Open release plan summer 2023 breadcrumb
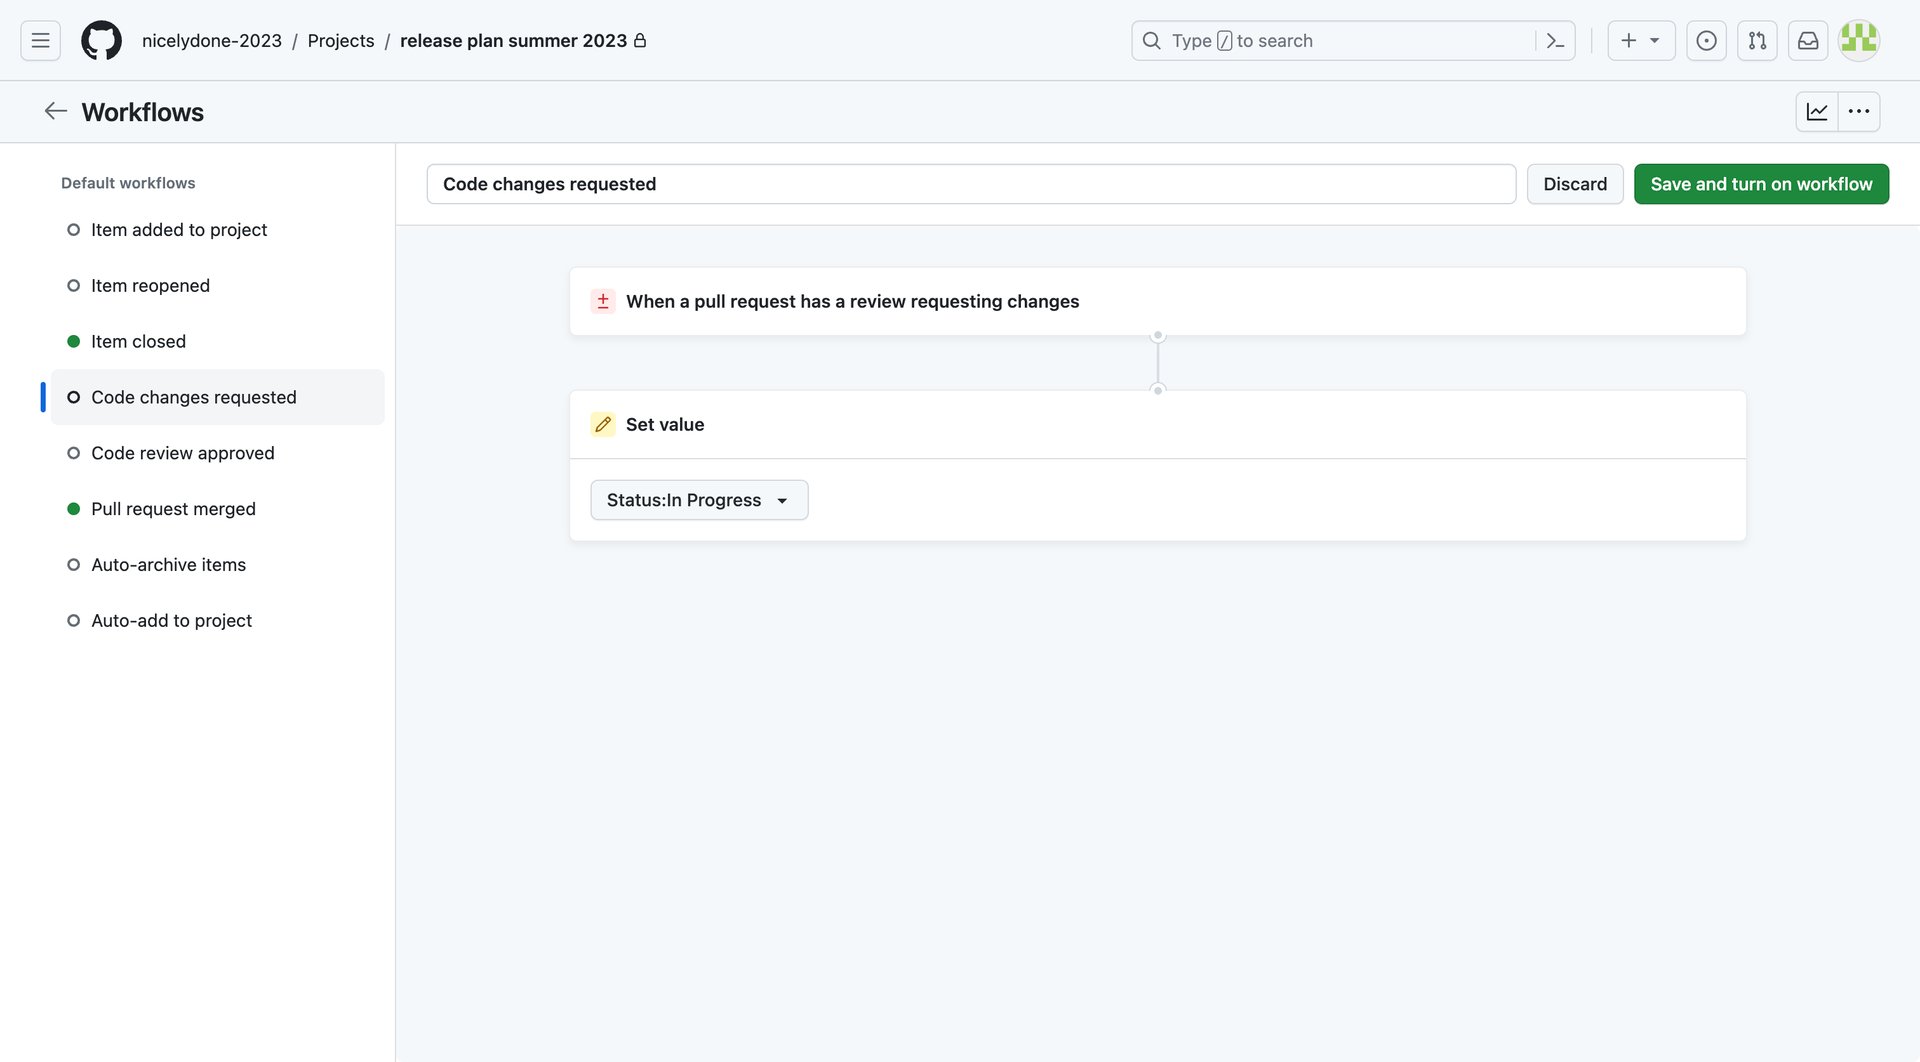 coord(513,40)
